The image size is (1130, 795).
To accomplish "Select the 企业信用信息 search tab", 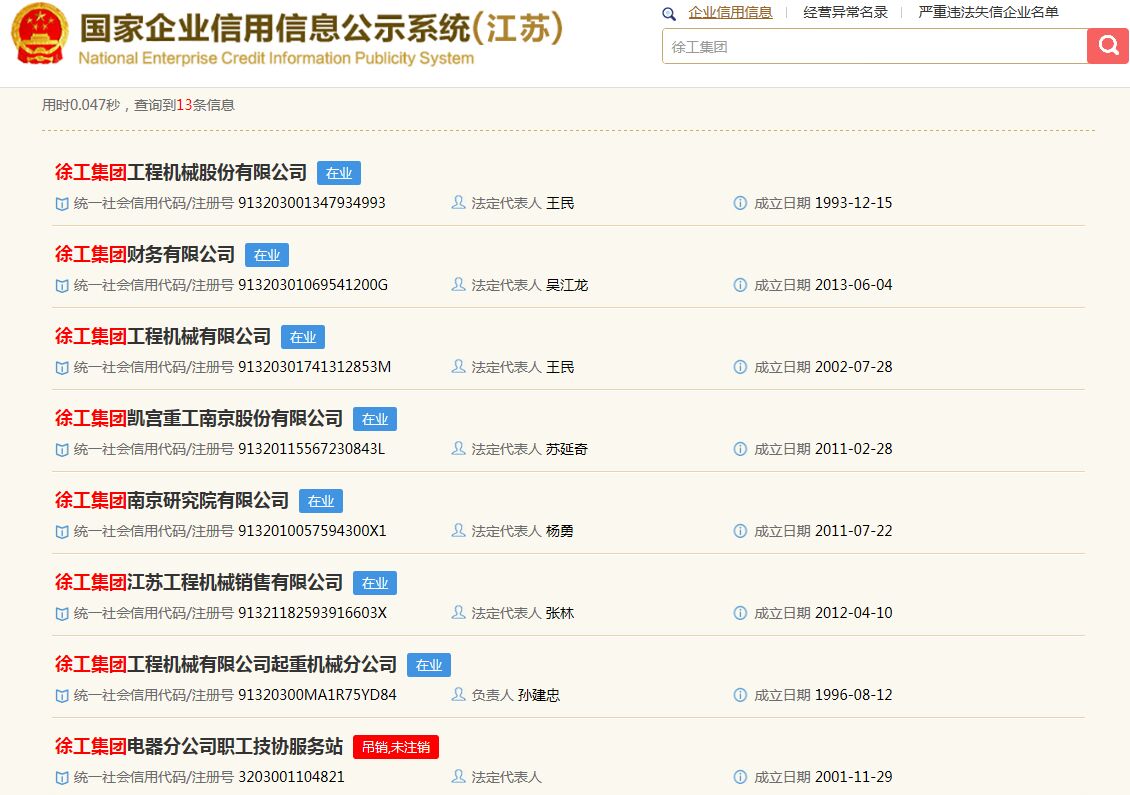I will [x=730, y=12].
